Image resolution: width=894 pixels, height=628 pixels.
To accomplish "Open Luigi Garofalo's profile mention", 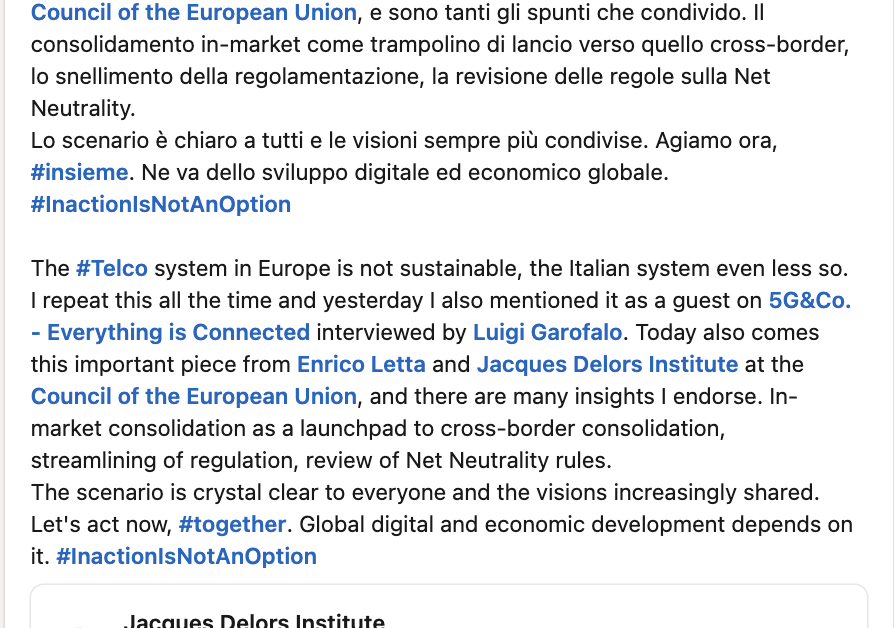I will point(547,332).
